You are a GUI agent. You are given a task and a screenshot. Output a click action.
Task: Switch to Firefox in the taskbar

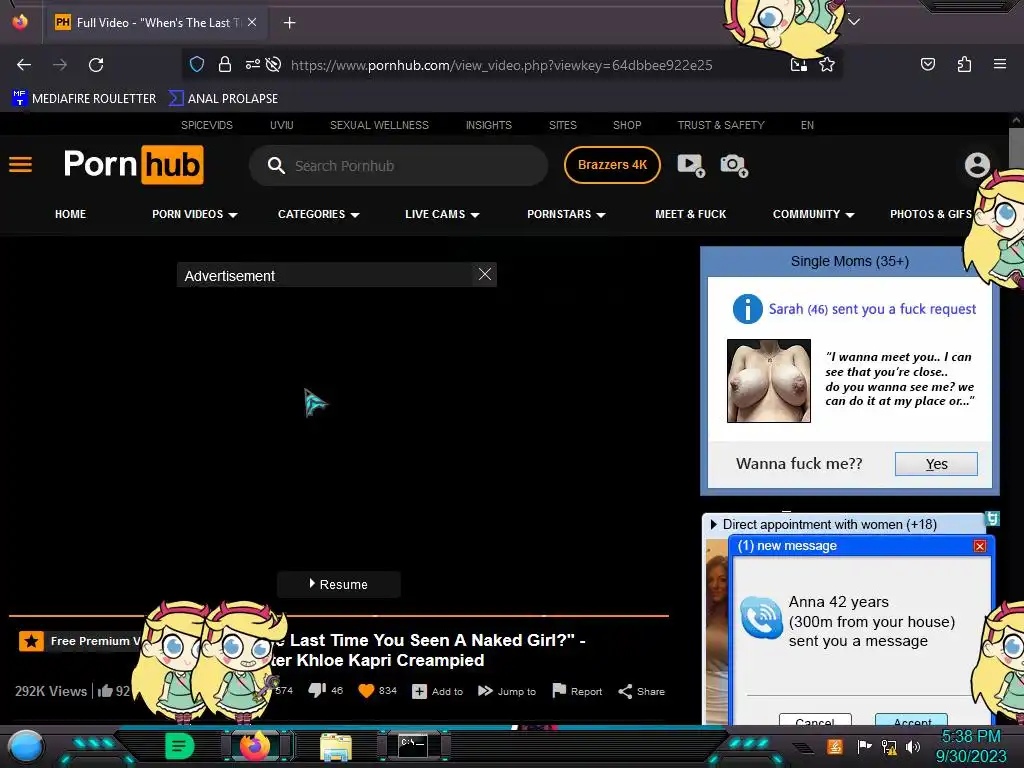point(255,746)
